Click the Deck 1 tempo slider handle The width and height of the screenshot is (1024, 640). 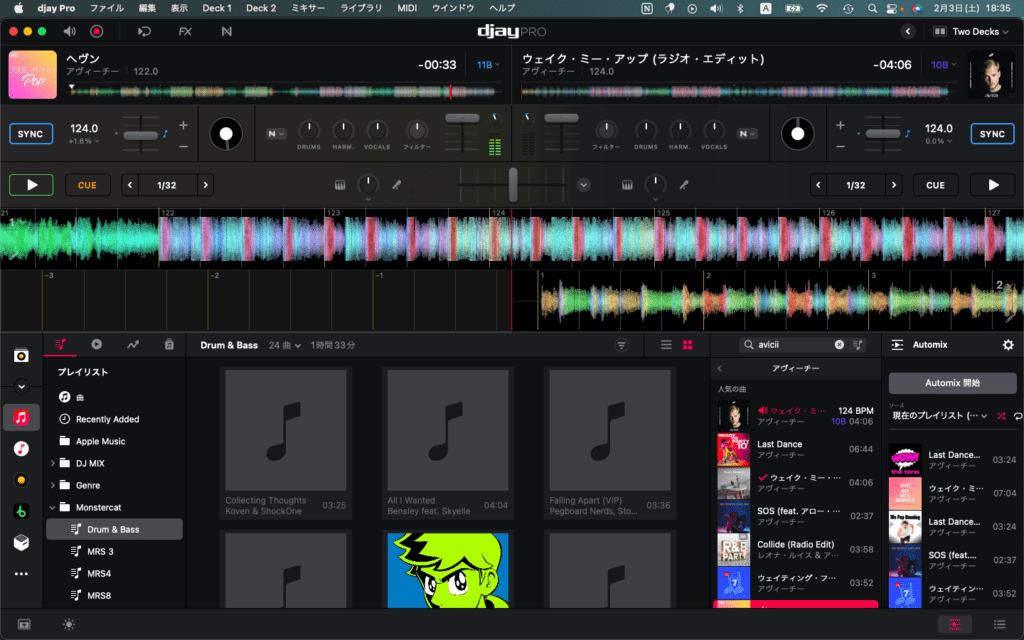coord(140,135)
